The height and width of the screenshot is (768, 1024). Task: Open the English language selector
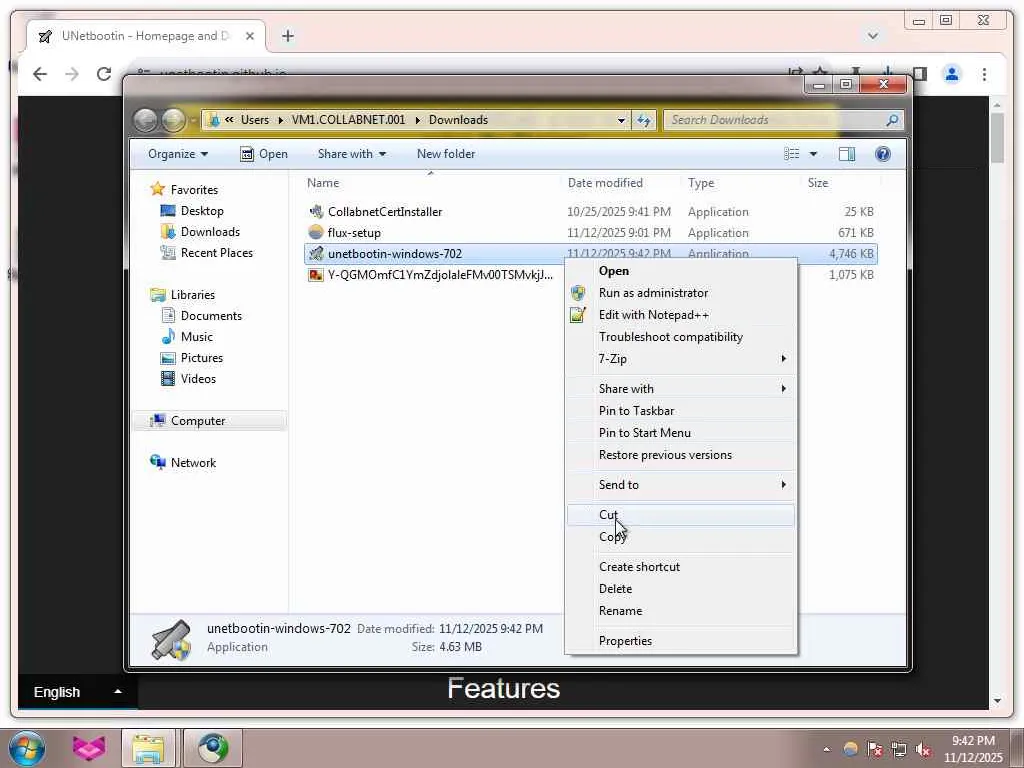click(78, 692)
